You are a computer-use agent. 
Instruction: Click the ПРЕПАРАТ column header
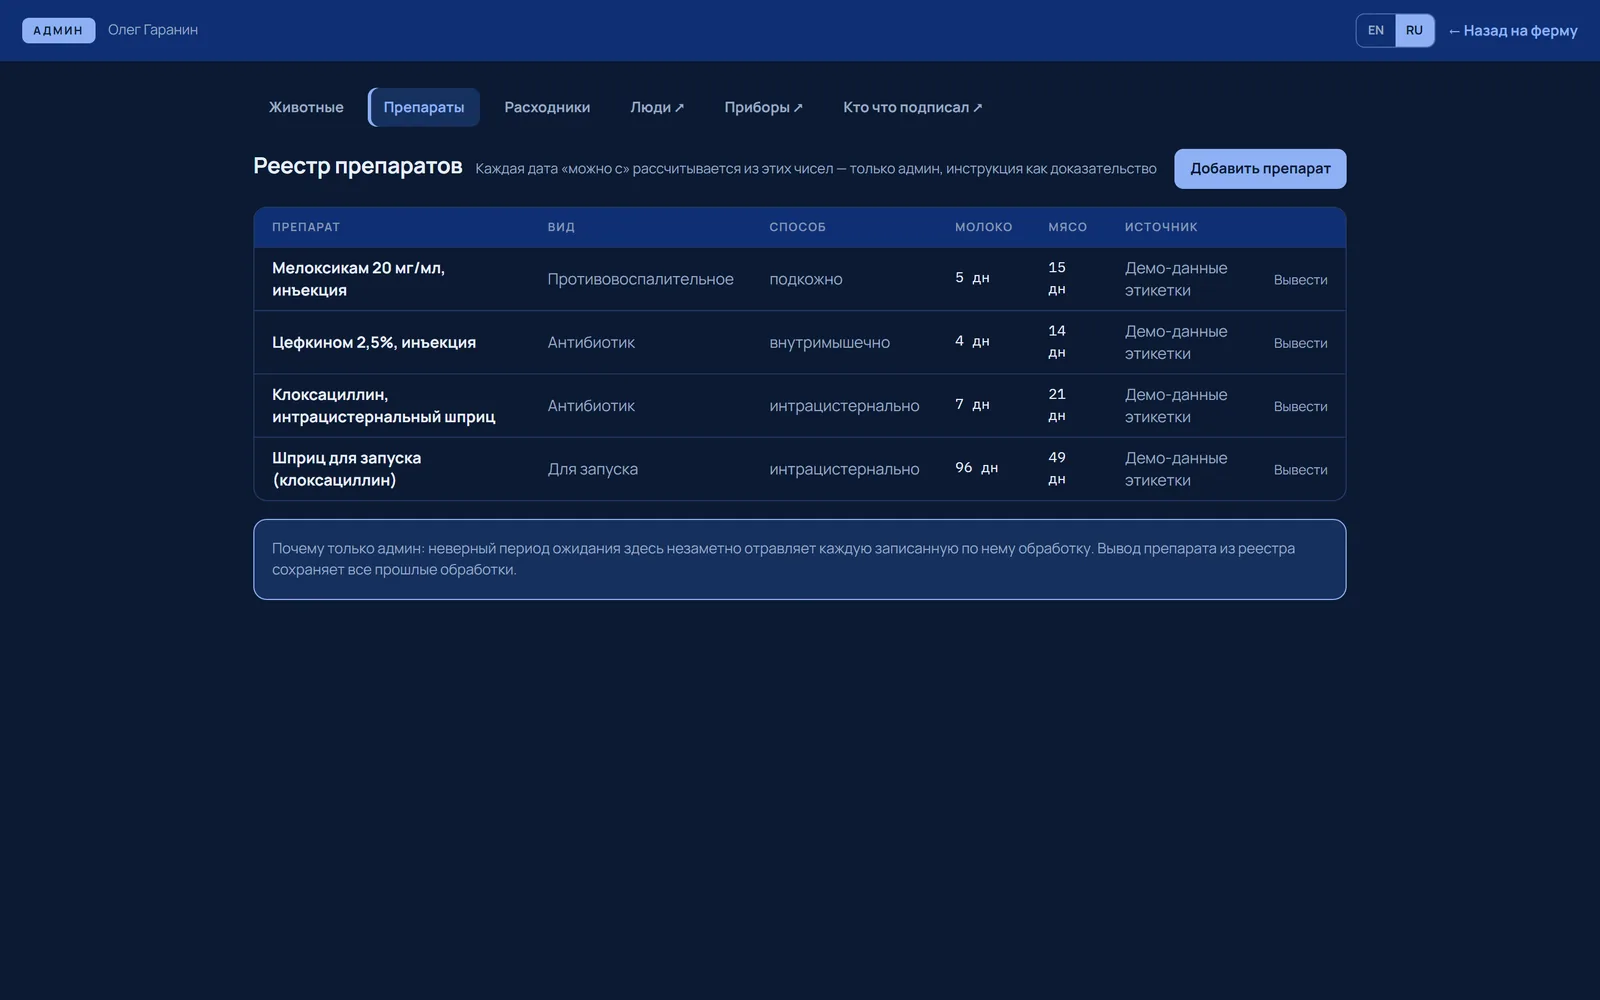pos(306,227)
